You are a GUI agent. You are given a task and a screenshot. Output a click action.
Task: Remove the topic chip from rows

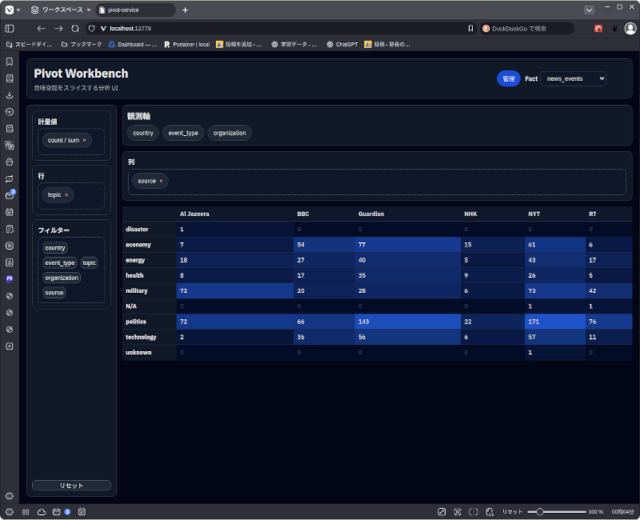coord(67,195)
